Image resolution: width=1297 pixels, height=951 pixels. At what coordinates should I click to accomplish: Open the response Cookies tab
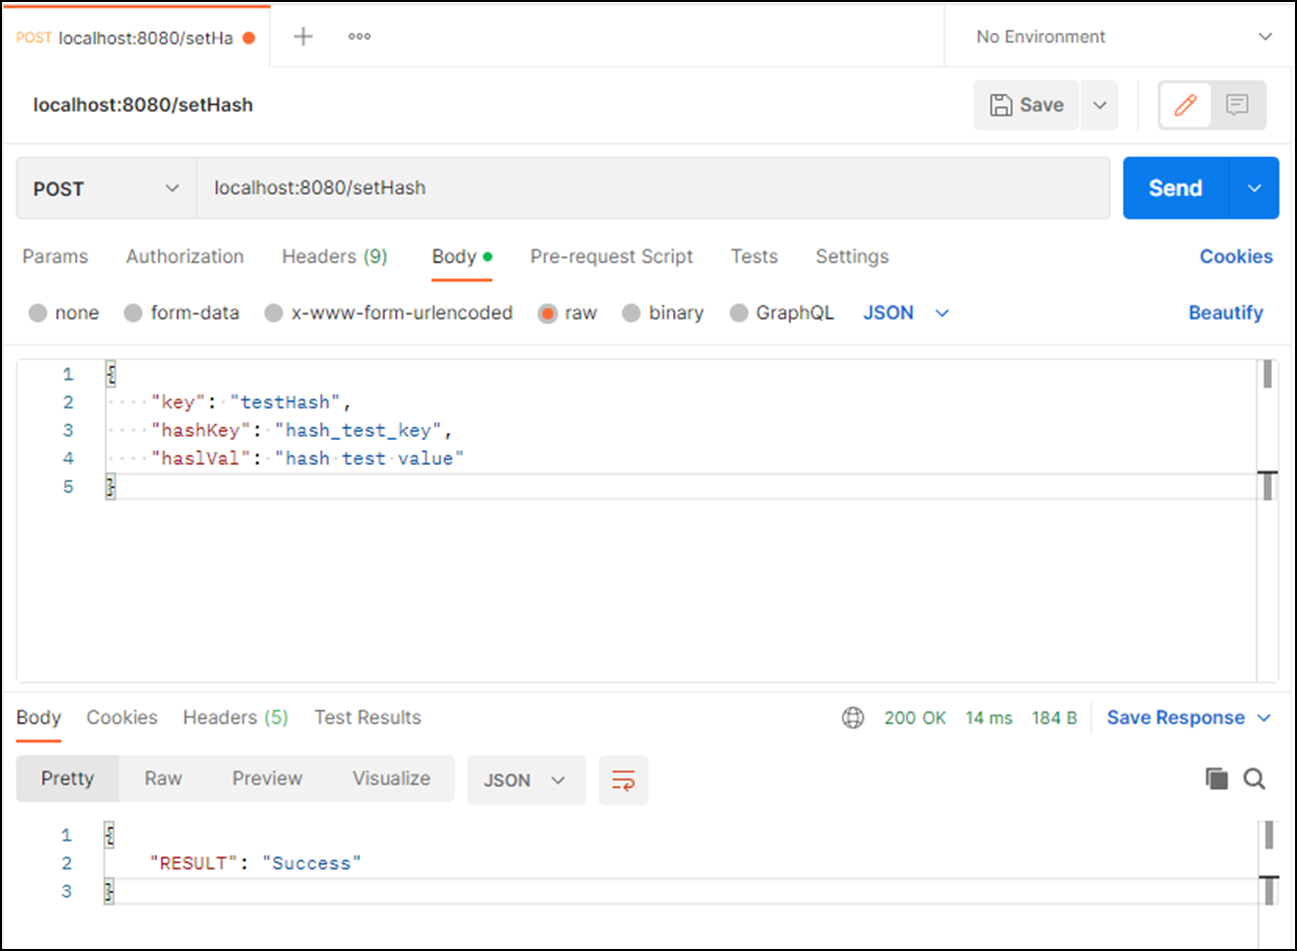point(122,718)
